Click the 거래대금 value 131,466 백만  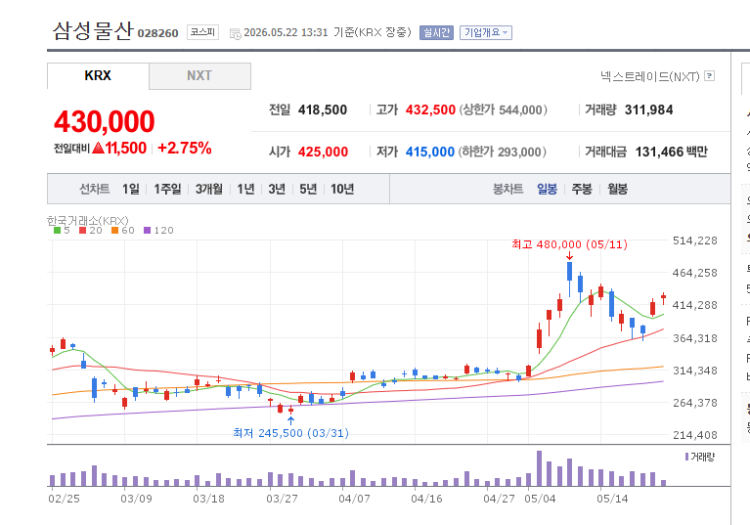[671, 152]
